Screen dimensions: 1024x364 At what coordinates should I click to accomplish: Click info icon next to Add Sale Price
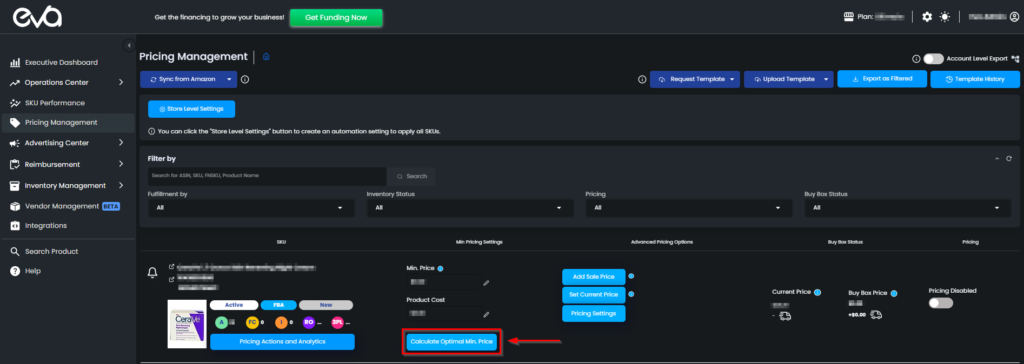pyautogui.click(x=631, y=276)
